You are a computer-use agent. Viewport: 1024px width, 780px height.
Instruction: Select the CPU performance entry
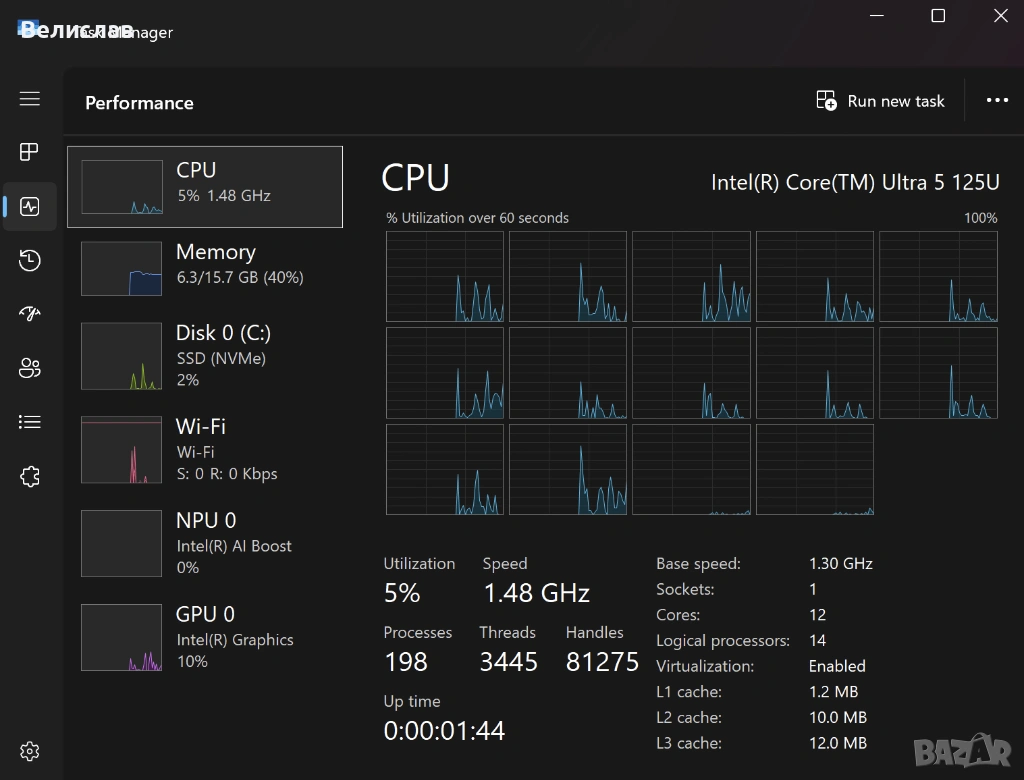(x=205, y=187)
